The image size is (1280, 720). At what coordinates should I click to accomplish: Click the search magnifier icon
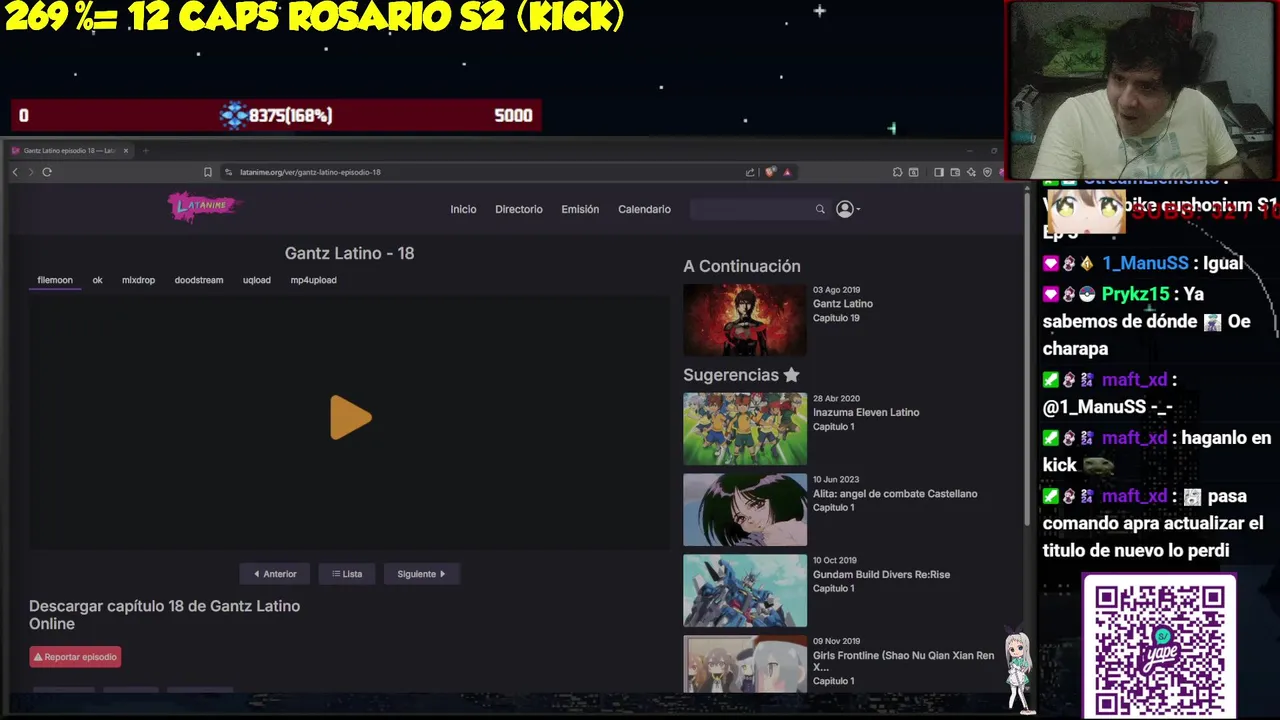pos(820,209)
